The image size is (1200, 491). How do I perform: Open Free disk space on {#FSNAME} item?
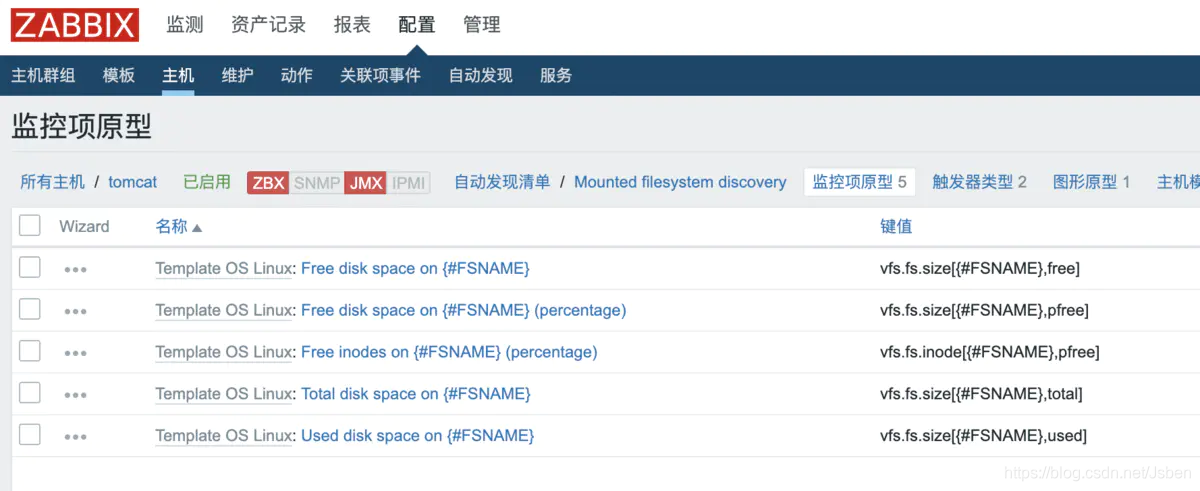pyautogui.click(x=415, y=268)
